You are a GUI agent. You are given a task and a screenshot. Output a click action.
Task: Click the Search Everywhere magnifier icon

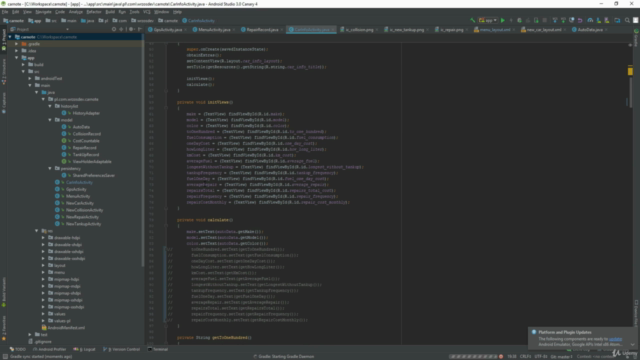[627, 20]
